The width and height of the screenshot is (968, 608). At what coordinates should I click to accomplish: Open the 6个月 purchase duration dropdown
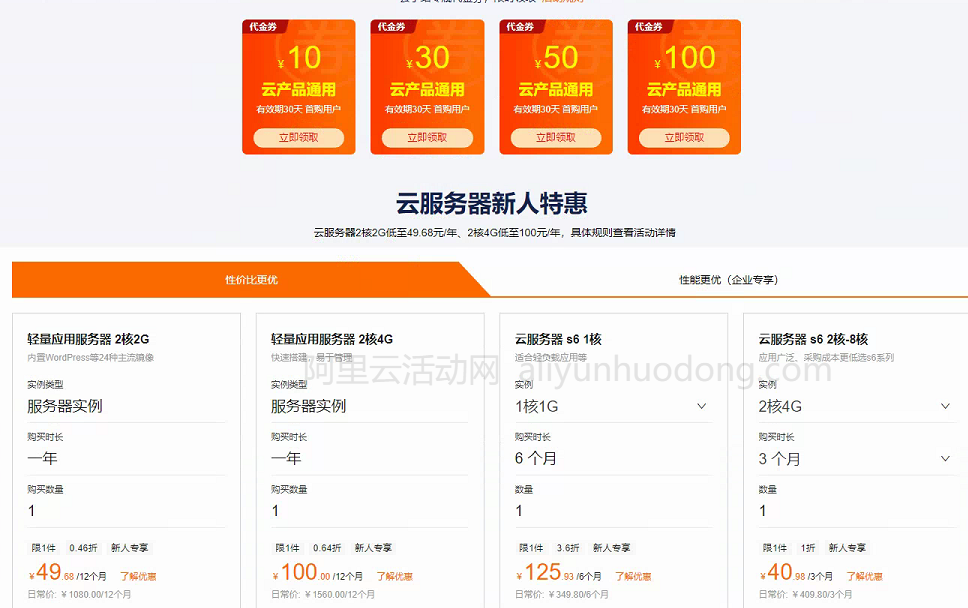[612, 458]
